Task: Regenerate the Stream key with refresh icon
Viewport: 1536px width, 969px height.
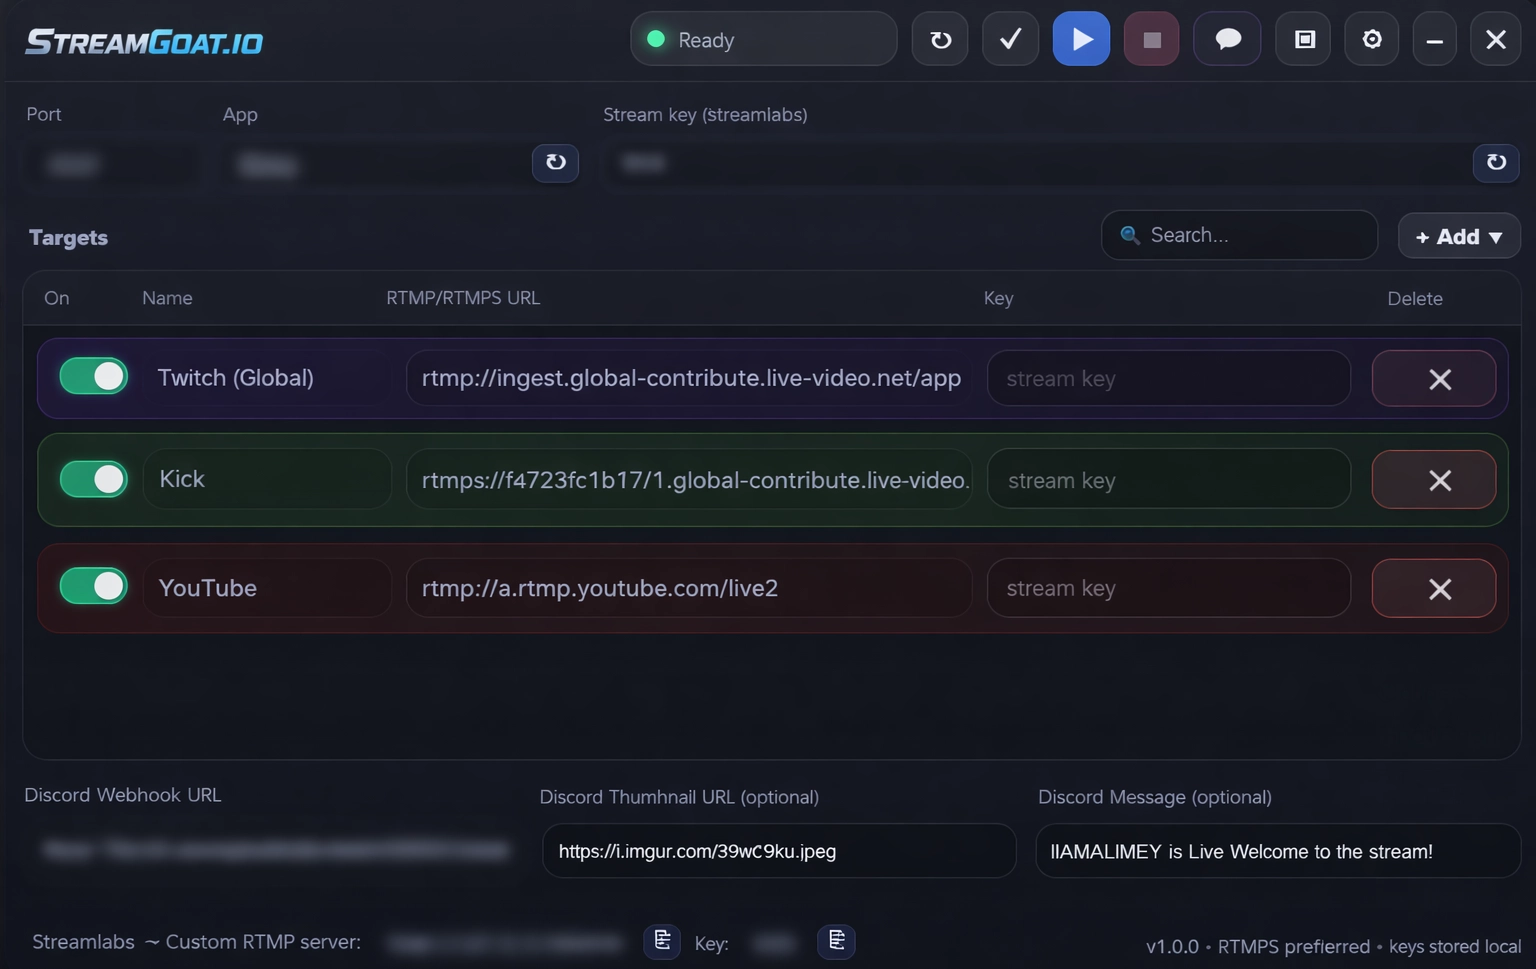Action: (1496, 162)
